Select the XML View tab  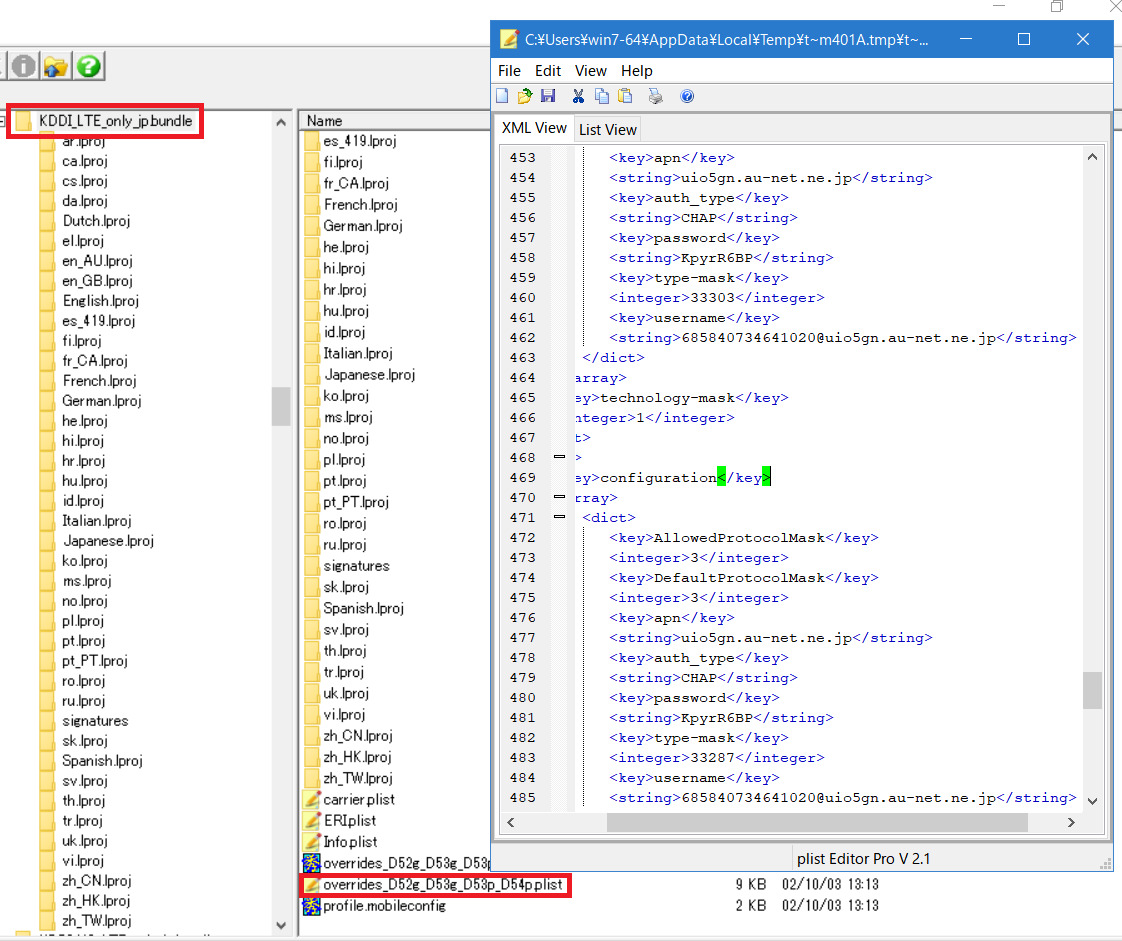[534, 128]
